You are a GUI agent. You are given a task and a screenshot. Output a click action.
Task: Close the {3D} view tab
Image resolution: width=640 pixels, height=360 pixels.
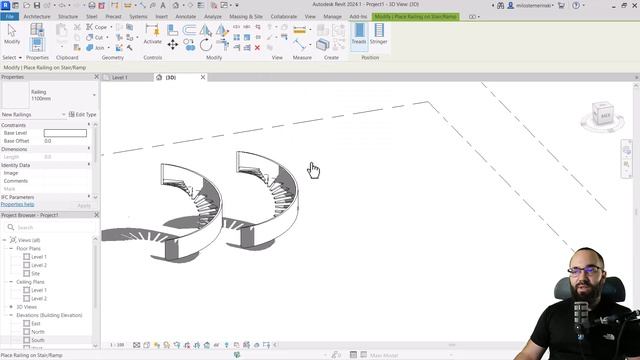tap(203, 77)
